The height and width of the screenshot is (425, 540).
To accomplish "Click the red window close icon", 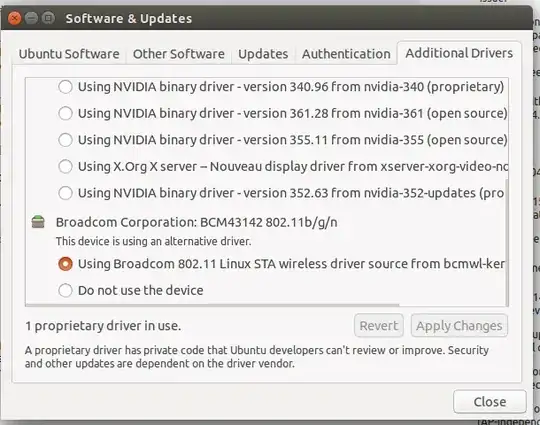I will click(x=14, y=18).
